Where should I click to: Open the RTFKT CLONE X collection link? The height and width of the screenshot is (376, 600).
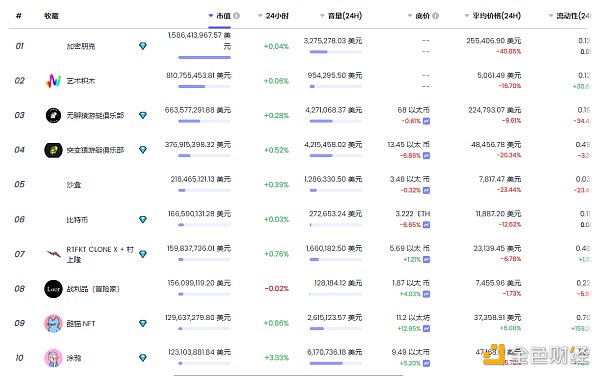coord(99,254)
